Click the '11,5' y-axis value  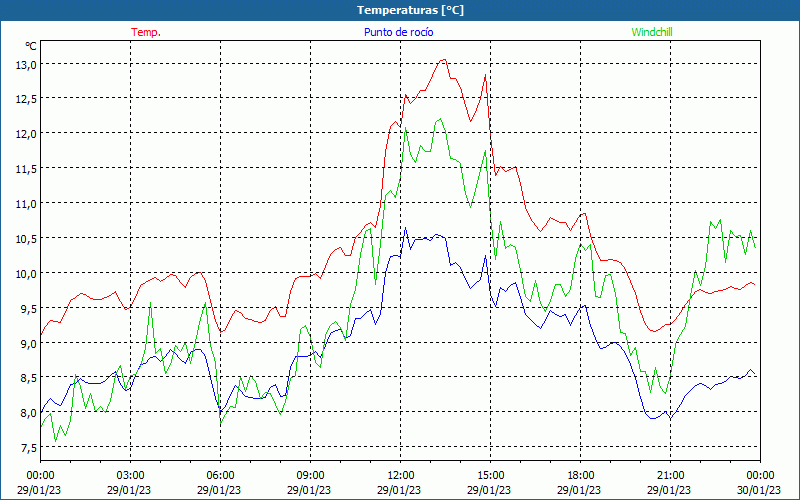click(x=25, y=169)
